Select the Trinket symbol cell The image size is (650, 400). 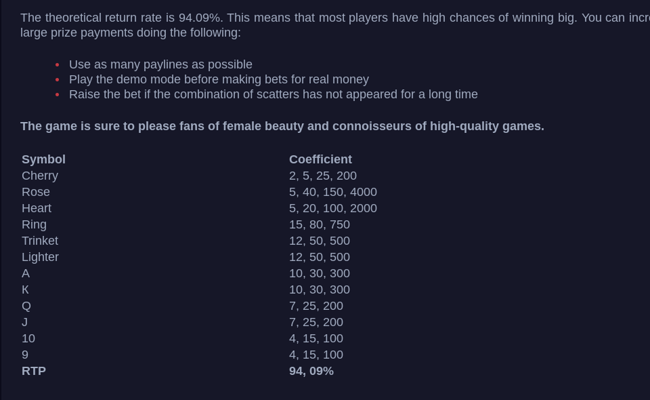pyautogui.click(x=40, y=241)
